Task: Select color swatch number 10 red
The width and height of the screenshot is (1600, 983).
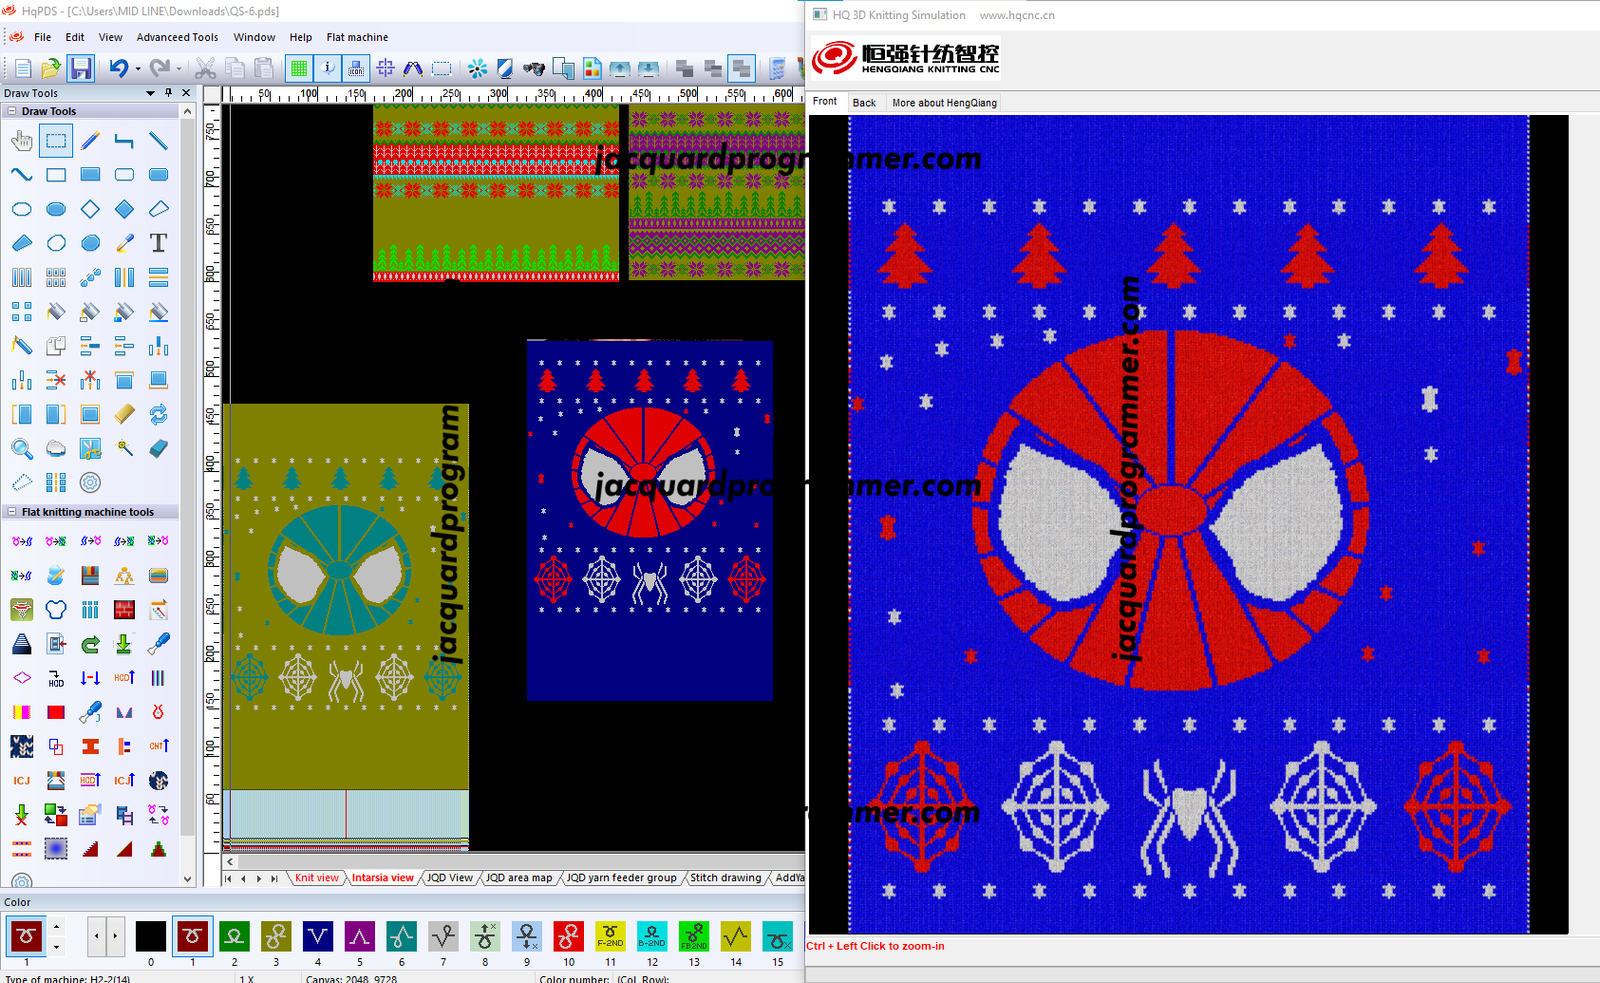Action: pyautogui.click(x=568, y=937)
